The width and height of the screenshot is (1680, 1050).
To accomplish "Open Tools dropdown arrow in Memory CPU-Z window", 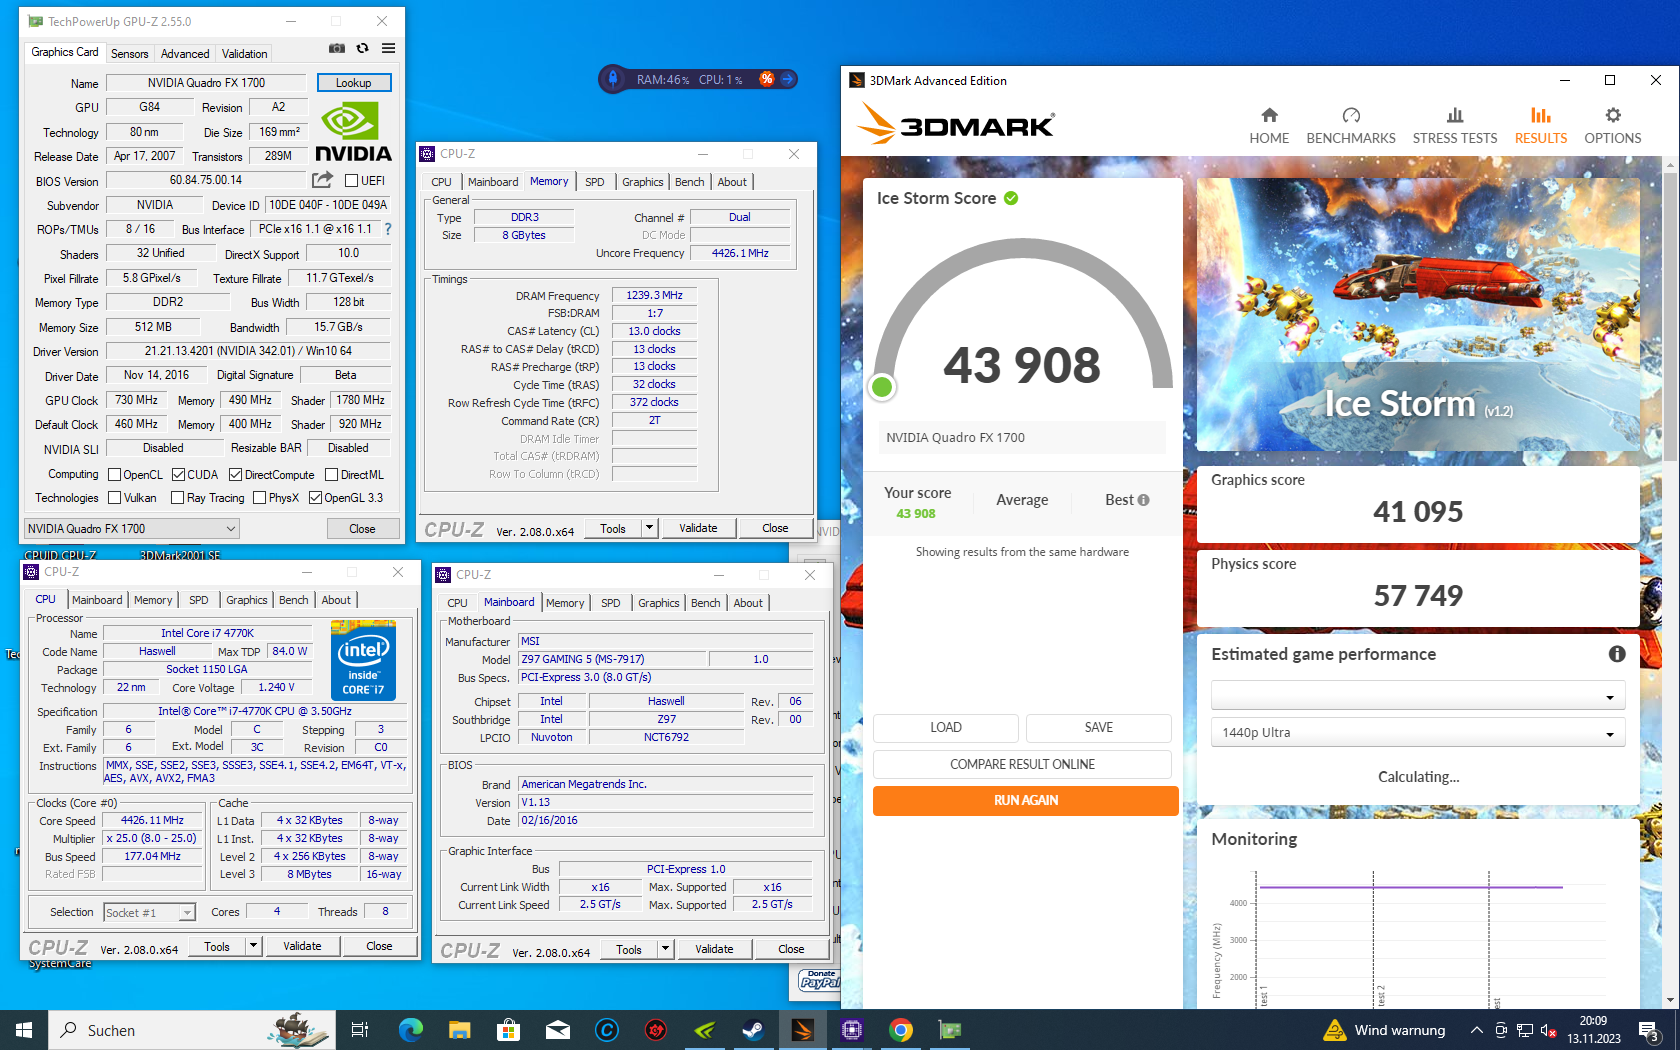I will coord(649,528).
